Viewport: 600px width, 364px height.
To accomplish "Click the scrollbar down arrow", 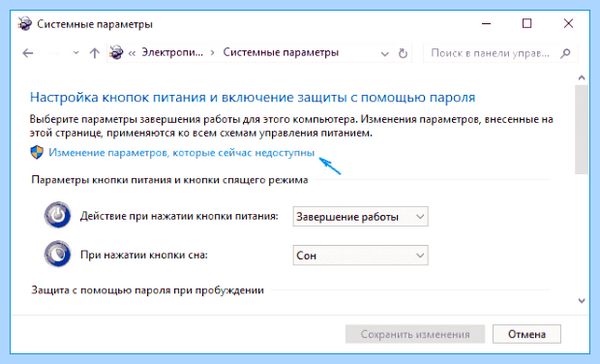I will pyautogui.click(x=582, y=301).
